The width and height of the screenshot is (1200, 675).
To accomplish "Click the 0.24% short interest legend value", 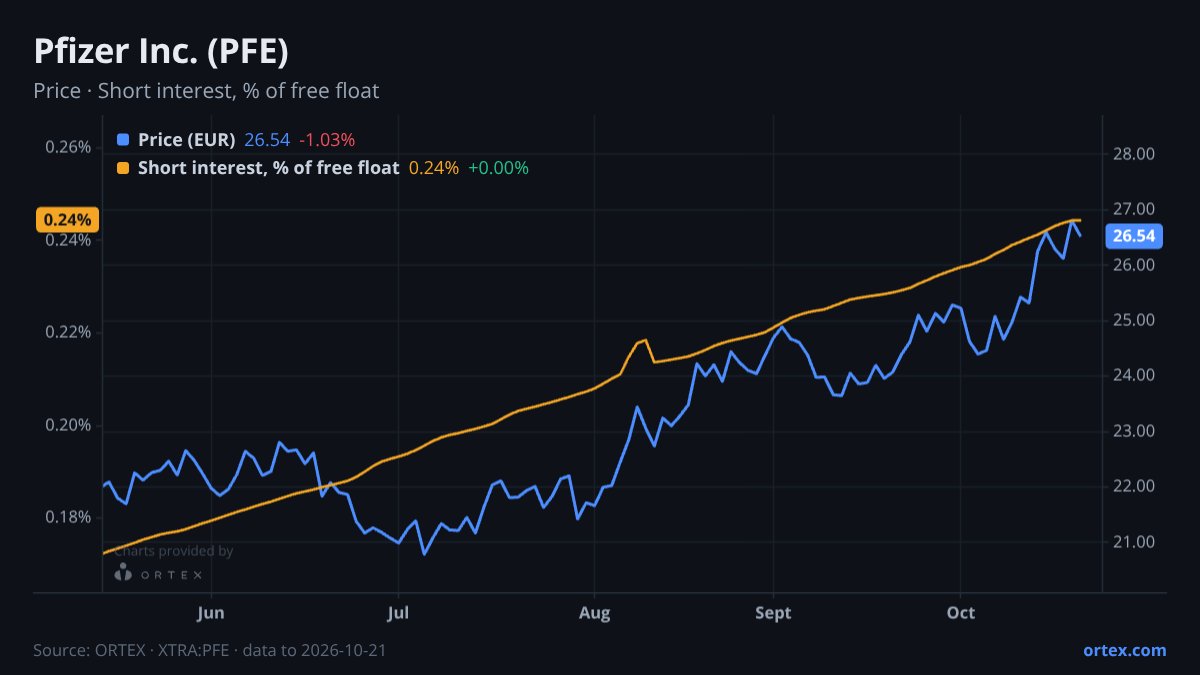I will point(434,168).
